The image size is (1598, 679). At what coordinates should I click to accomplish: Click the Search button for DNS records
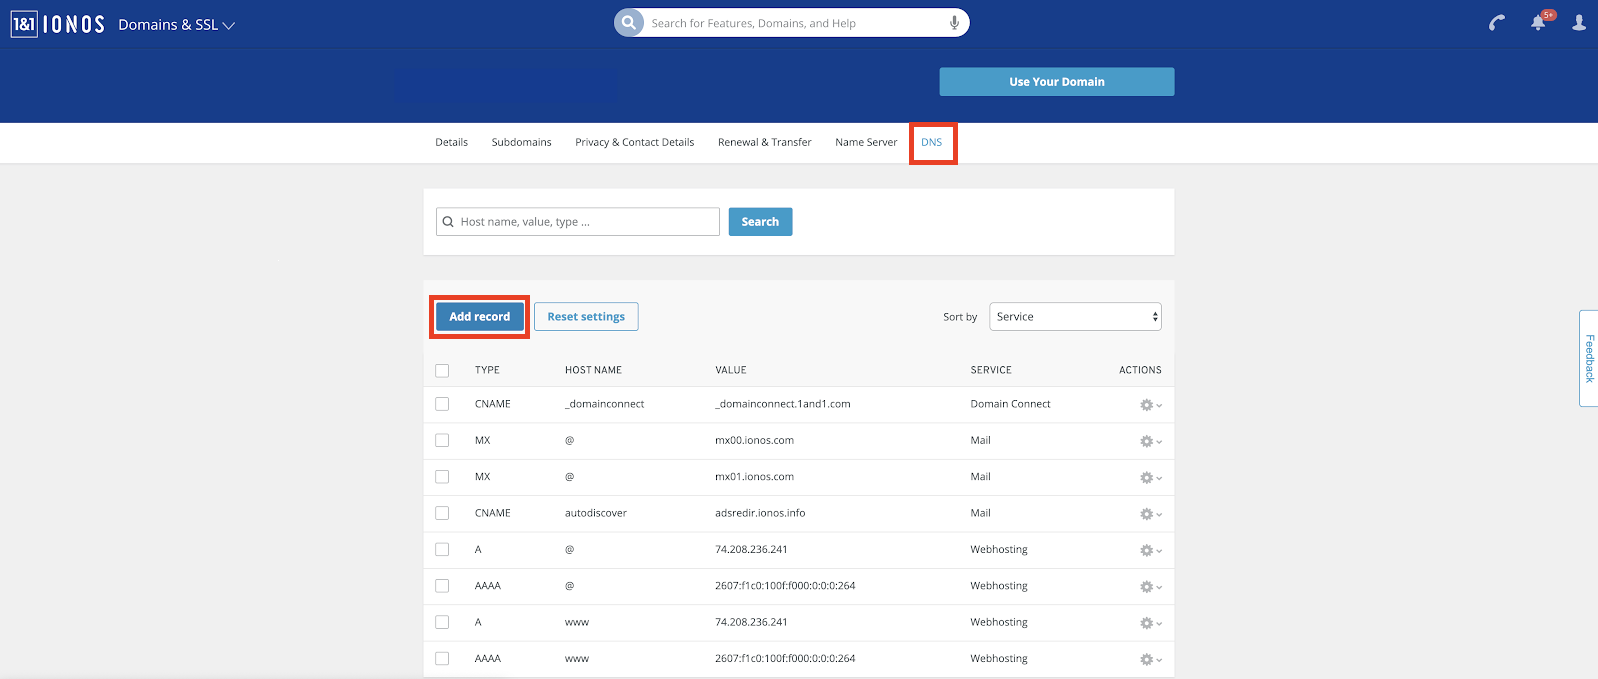click(760, 222)
